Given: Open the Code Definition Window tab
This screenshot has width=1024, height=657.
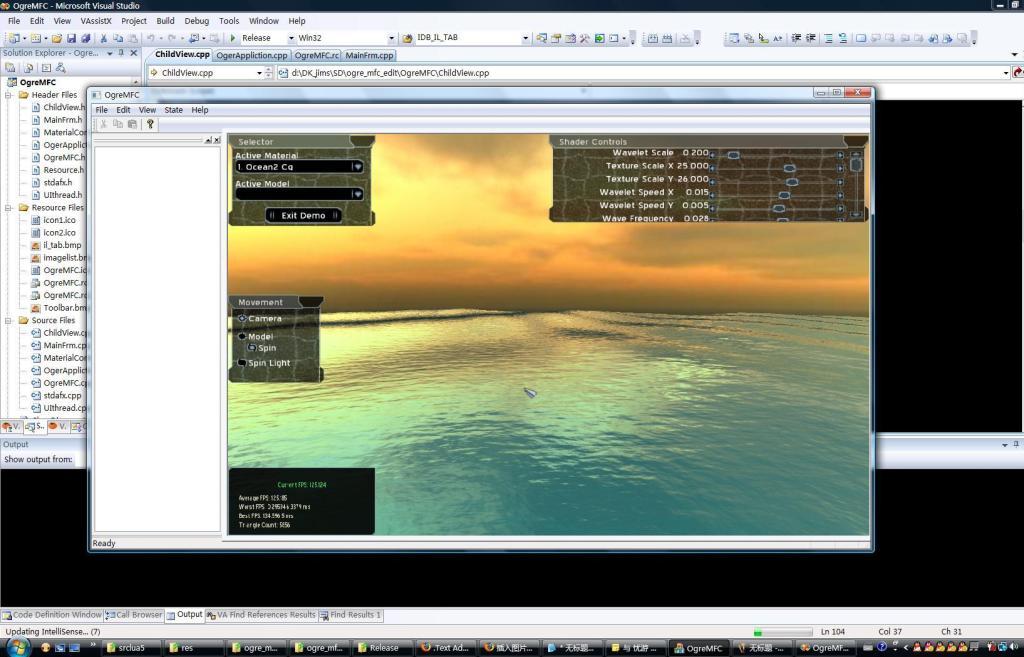Looking at the screenshot, I should point(52,615).
